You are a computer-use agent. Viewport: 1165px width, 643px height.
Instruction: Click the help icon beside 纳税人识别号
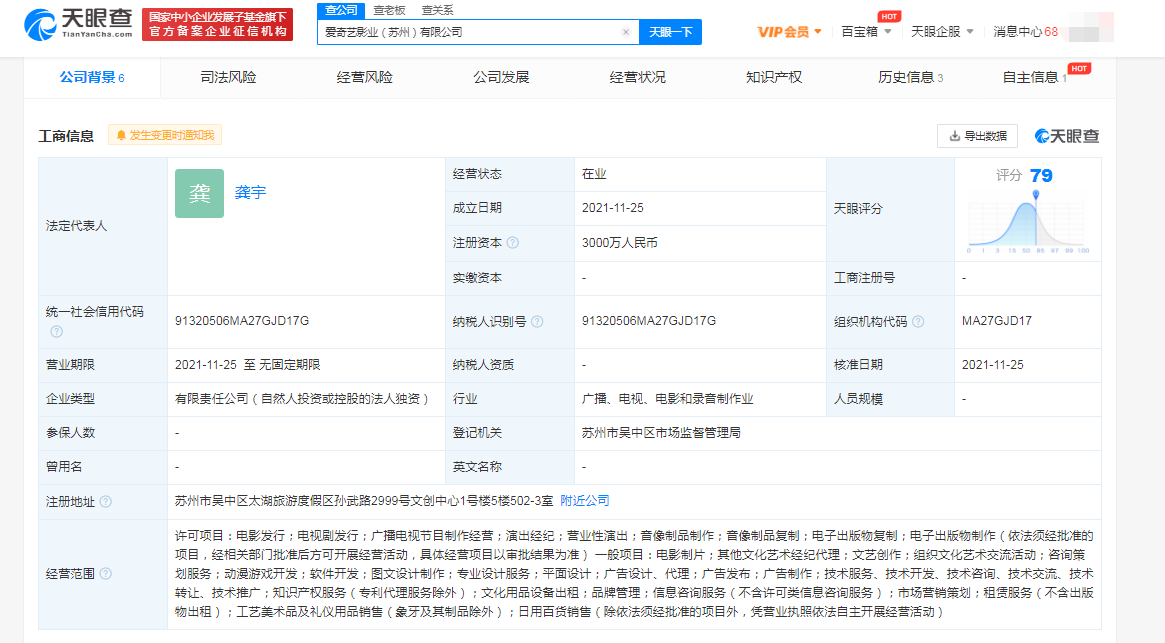click(x=537, y=322)
